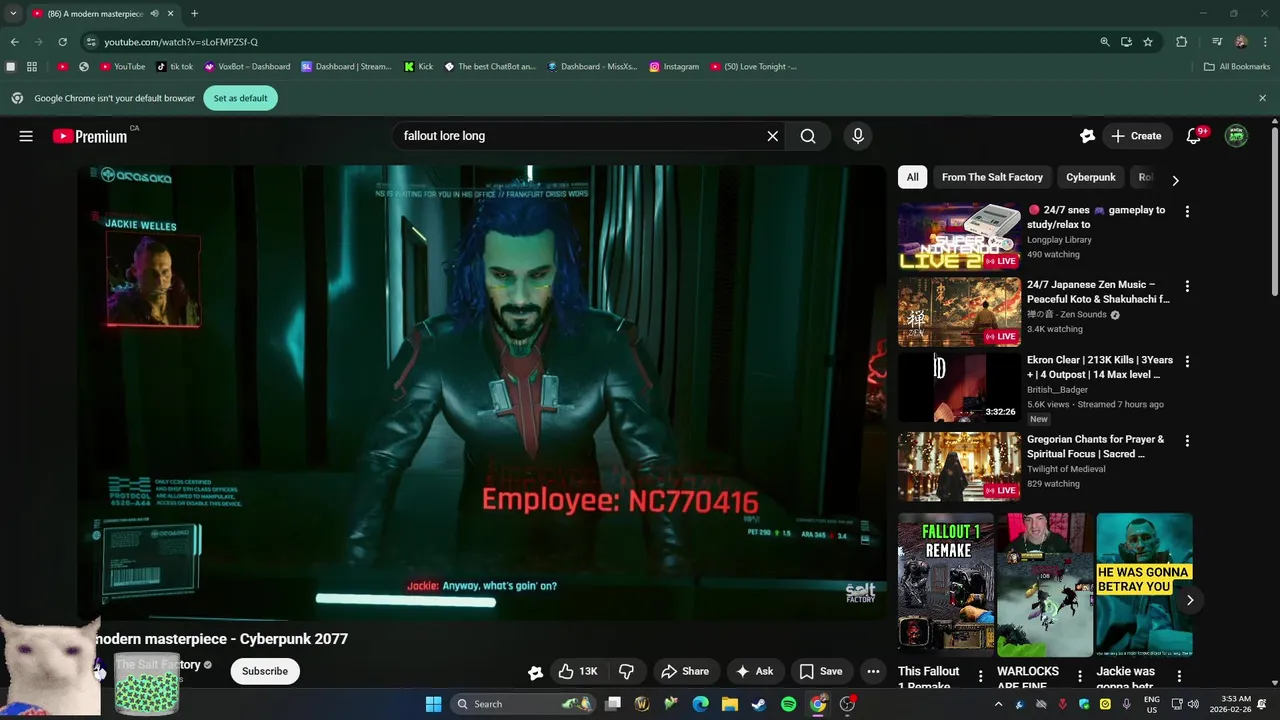Screen dimensions: 1280x720
Task: Open the He Was Gonna Betray You short
Action: click(1144, 585)
